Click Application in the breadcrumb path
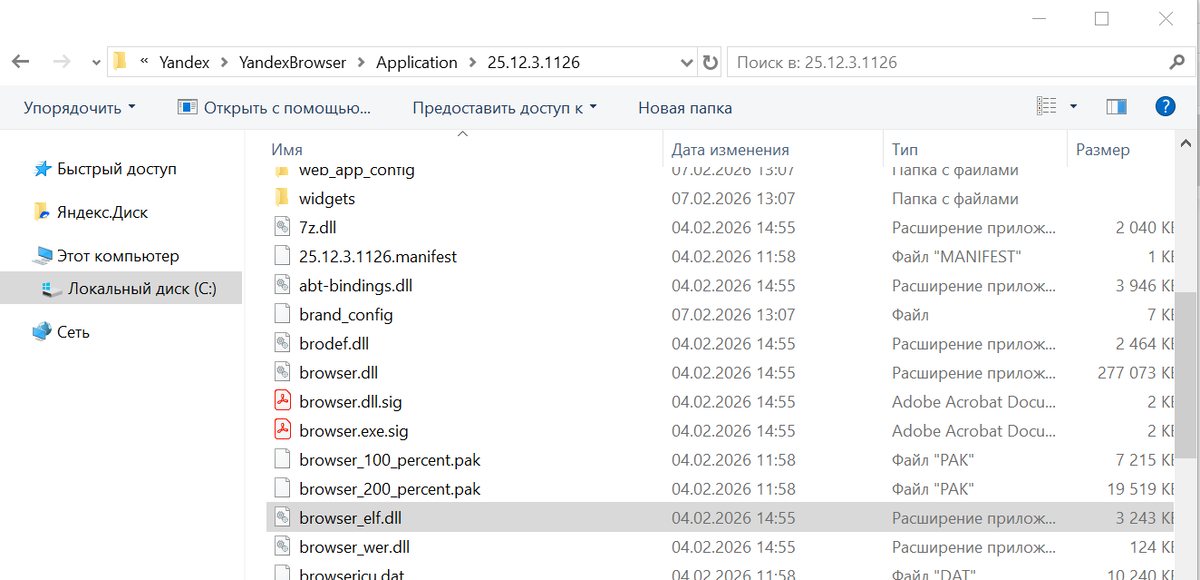The width and height of the screenshot is (1200, 580). tap(417, 61)
